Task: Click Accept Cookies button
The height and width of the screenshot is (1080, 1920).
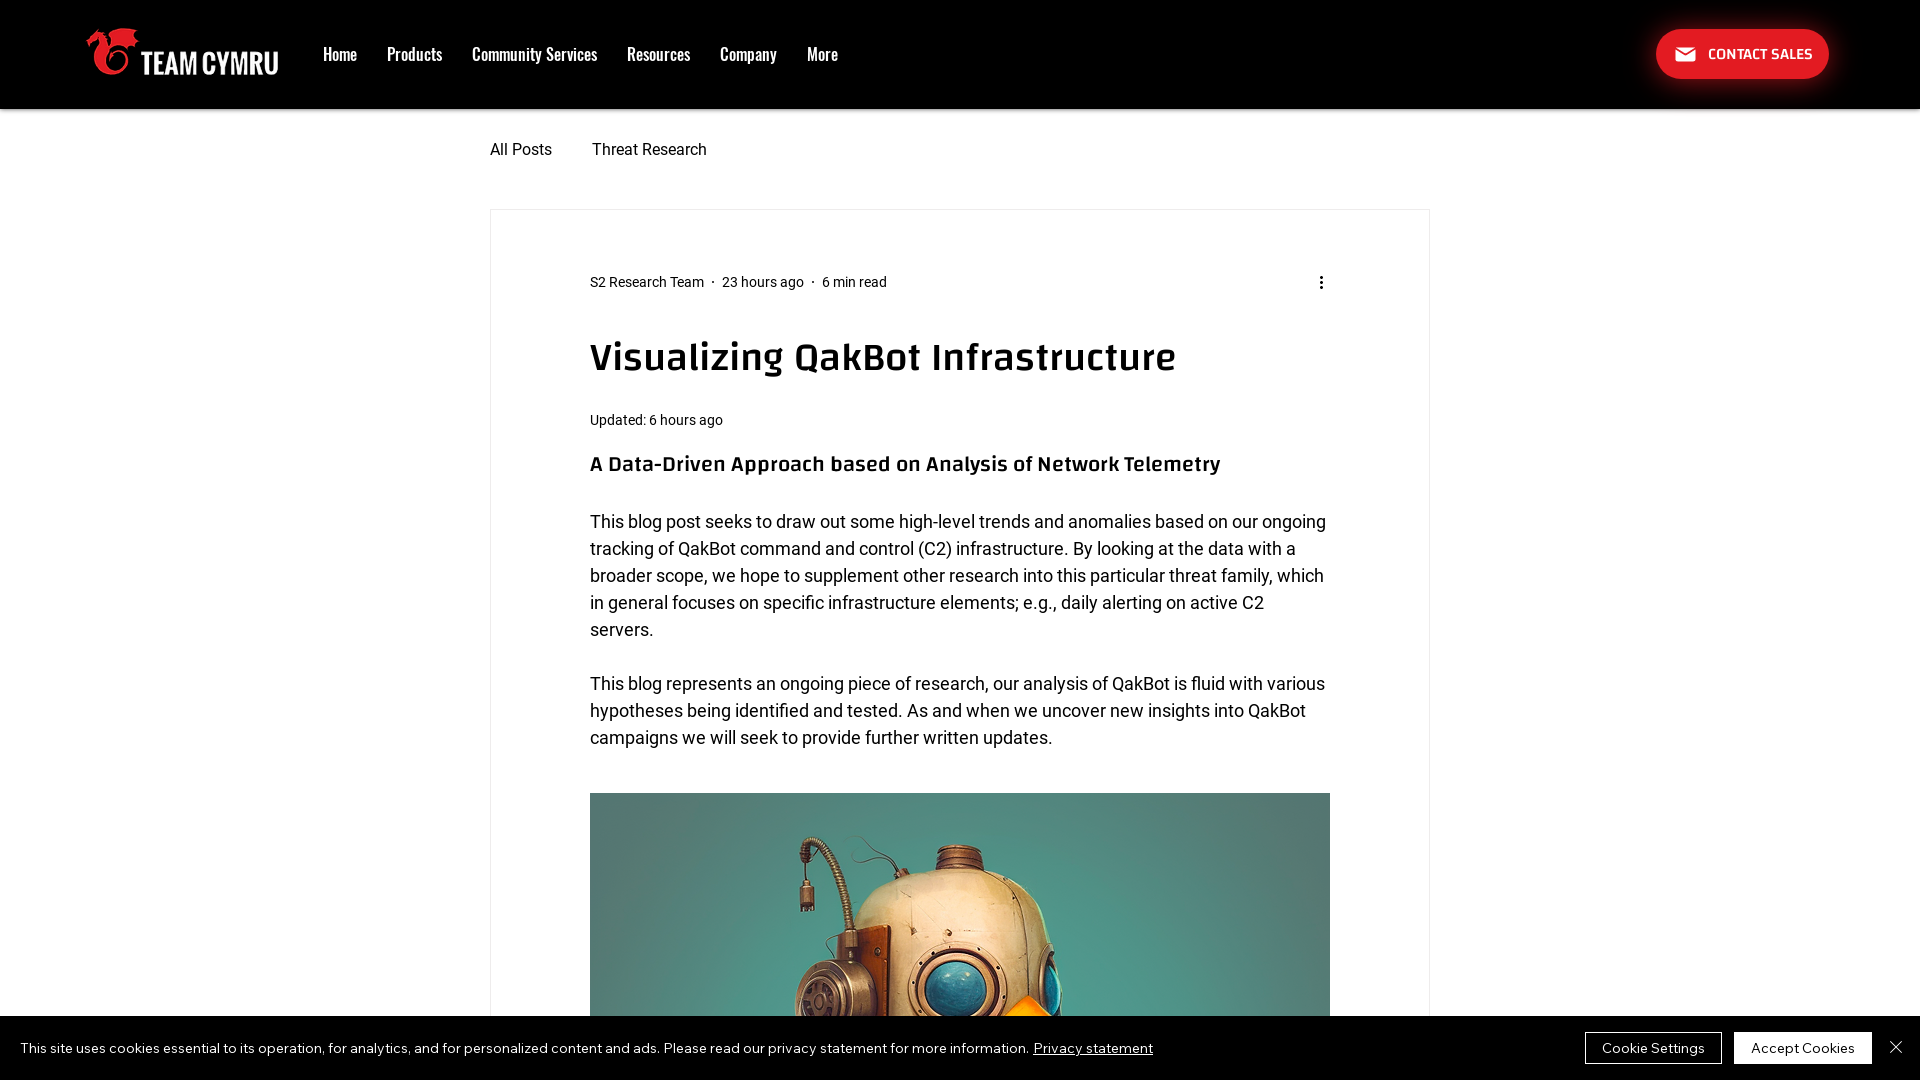Action: (x=1803, y=1048)
